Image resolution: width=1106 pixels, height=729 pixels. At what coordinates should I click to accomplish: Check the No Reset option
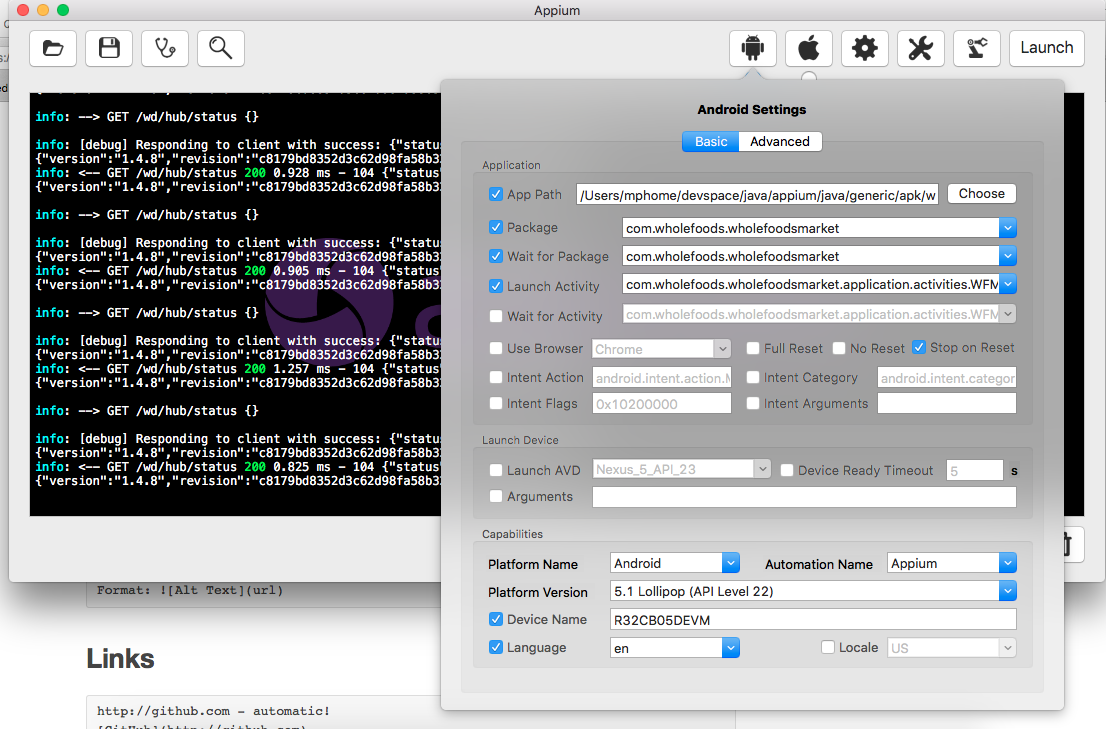tap(839, 348)
